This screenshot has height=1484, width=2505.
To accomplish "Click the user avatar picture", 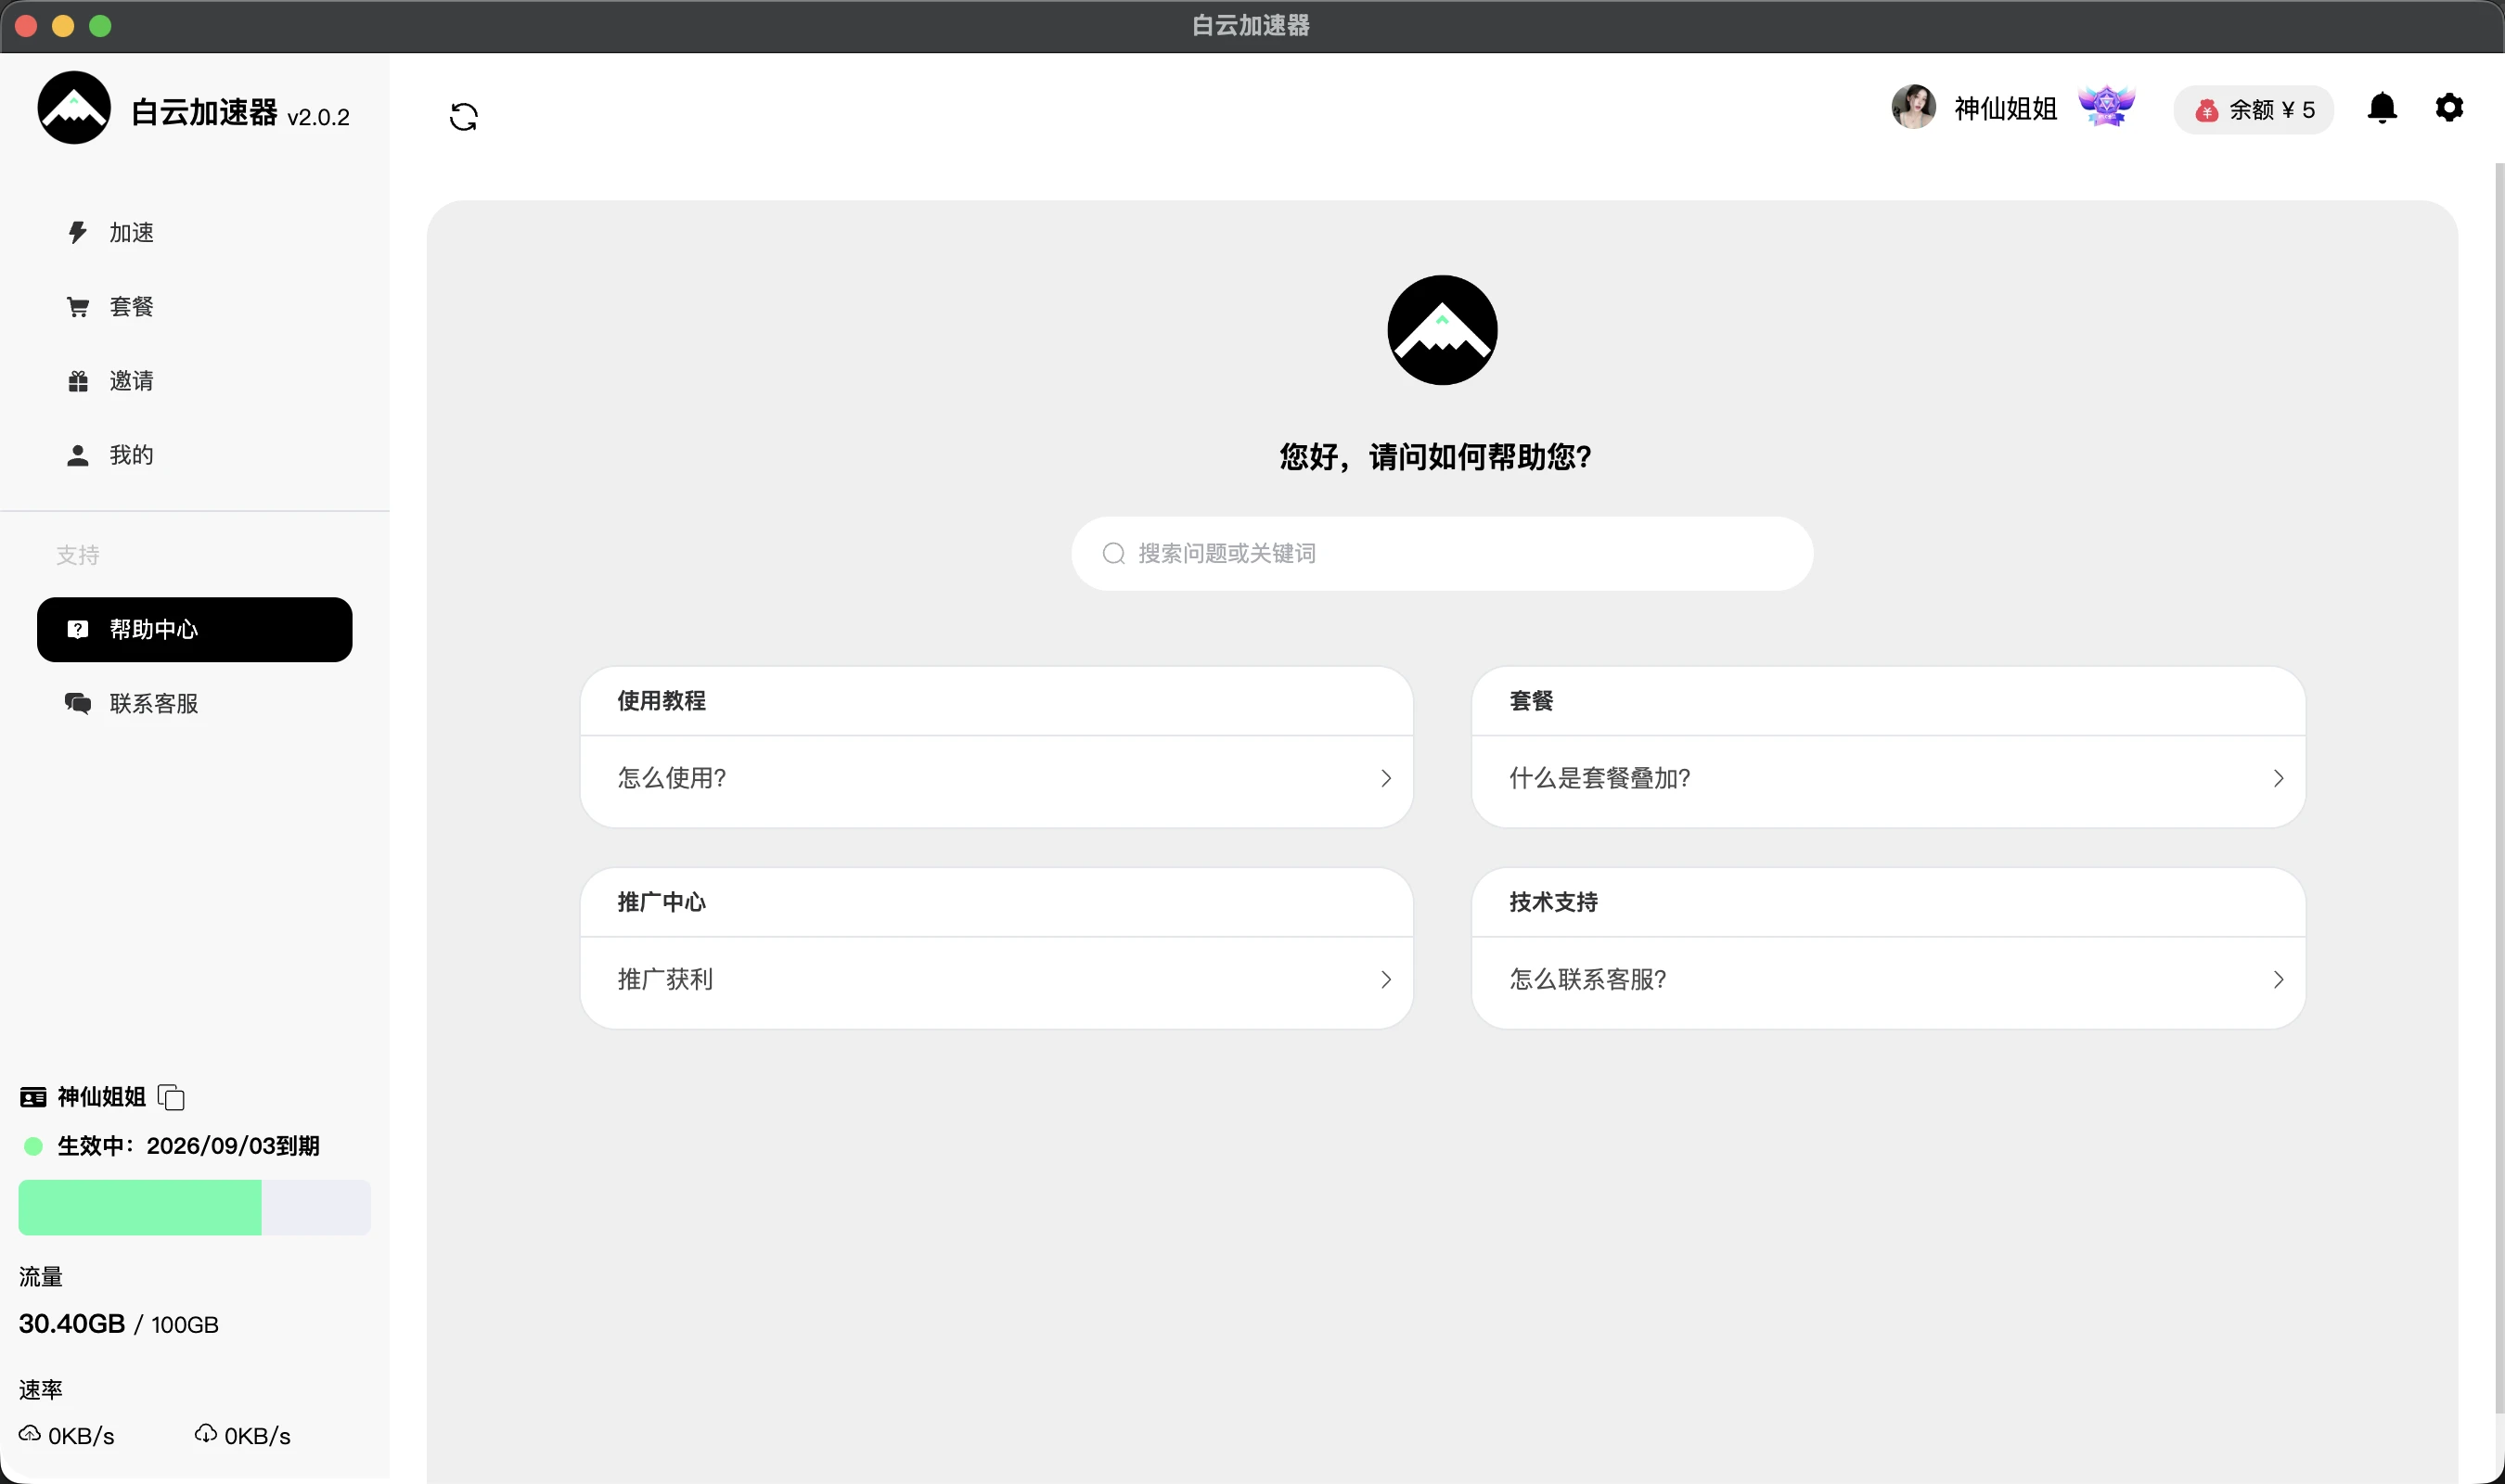I will pos(1913,107).
